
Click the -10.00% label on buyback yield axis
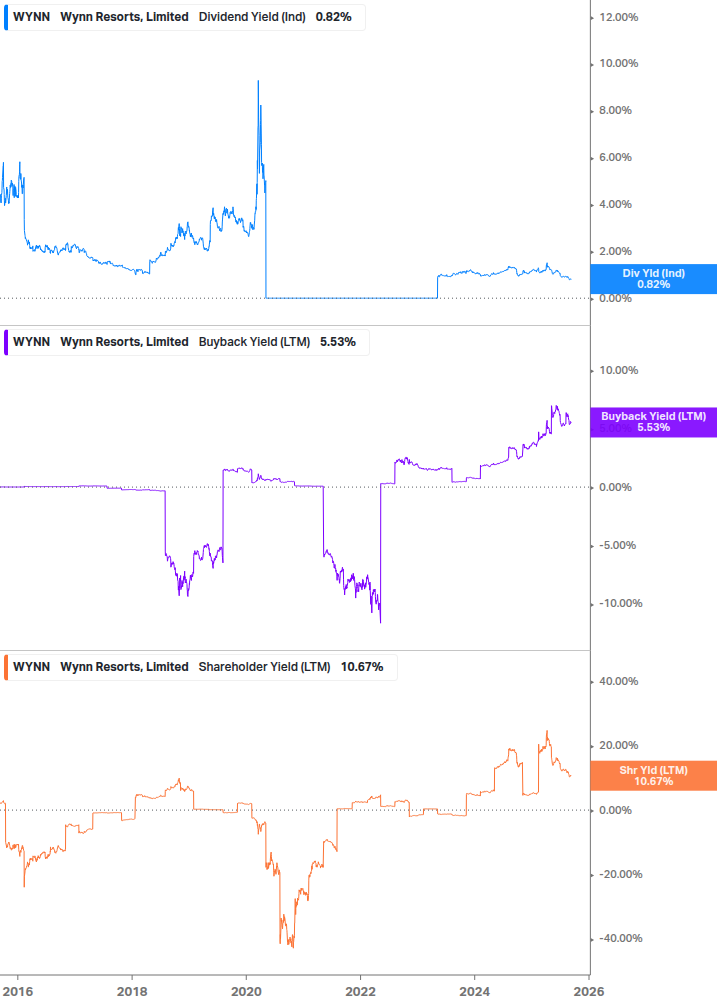[x=620, y=603]
